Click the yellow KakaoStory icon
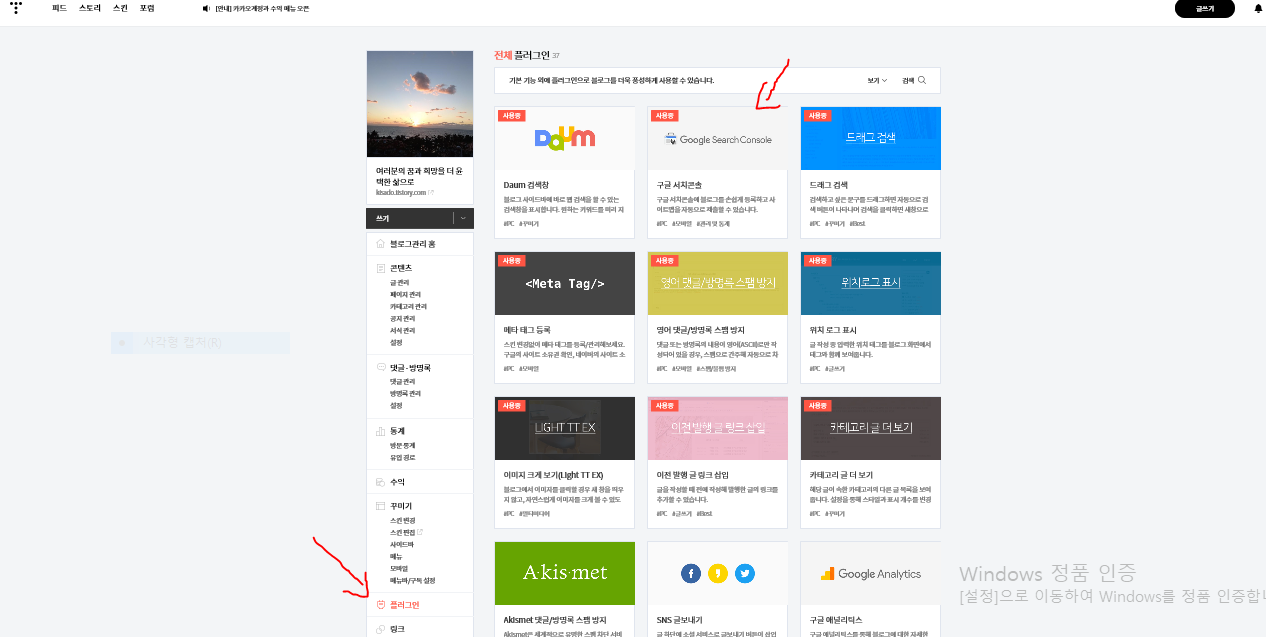The height and width of the screenshot is (637, 1266). 718,573
